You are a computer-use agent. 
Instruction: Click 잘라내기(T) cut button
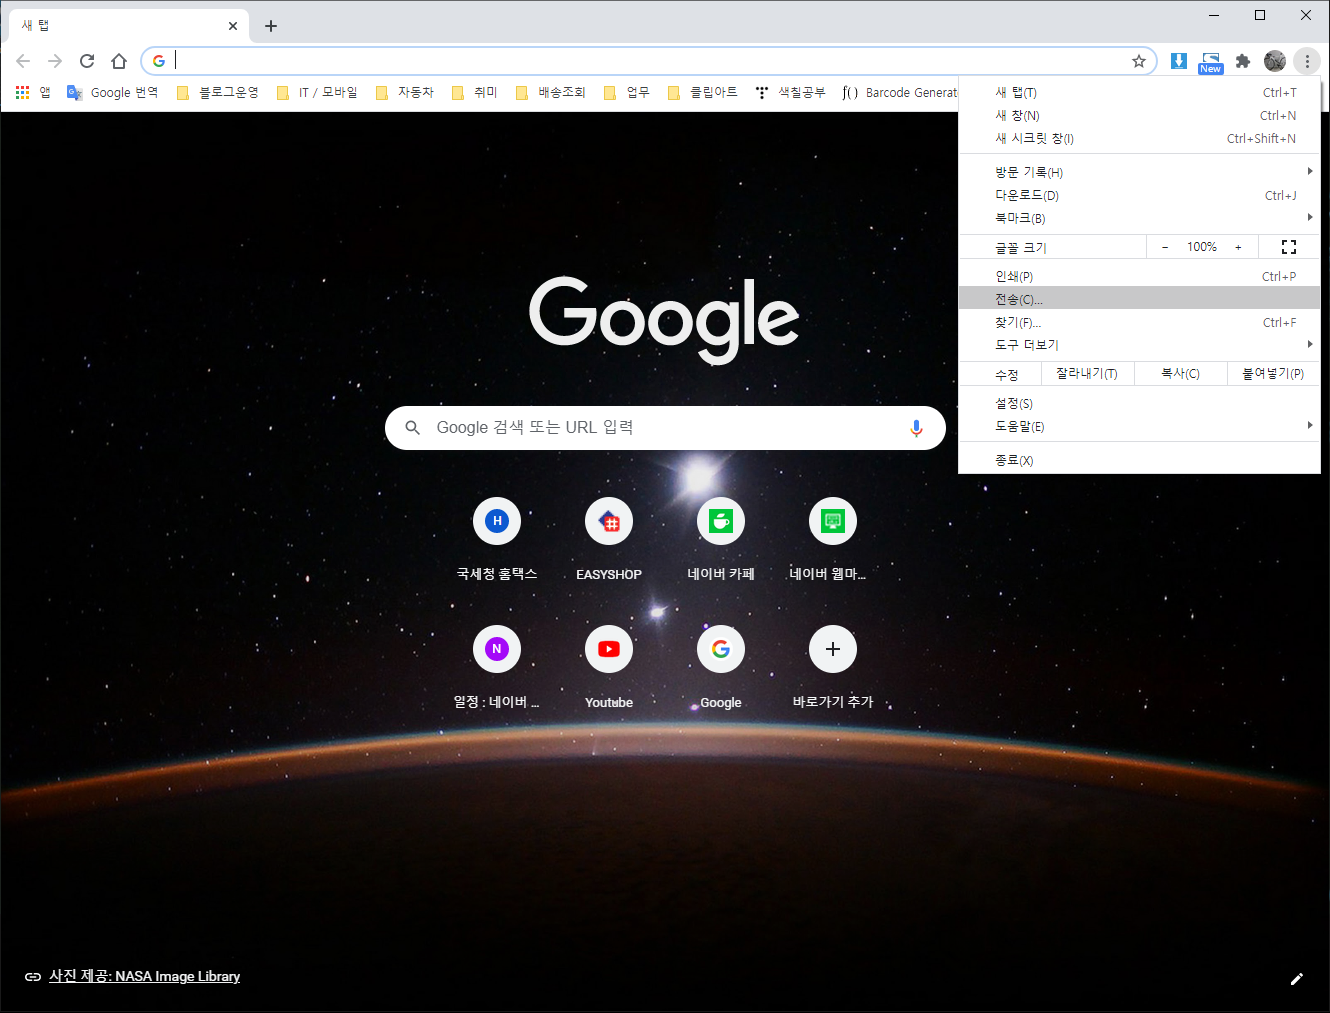click(x=1087, y=374)
